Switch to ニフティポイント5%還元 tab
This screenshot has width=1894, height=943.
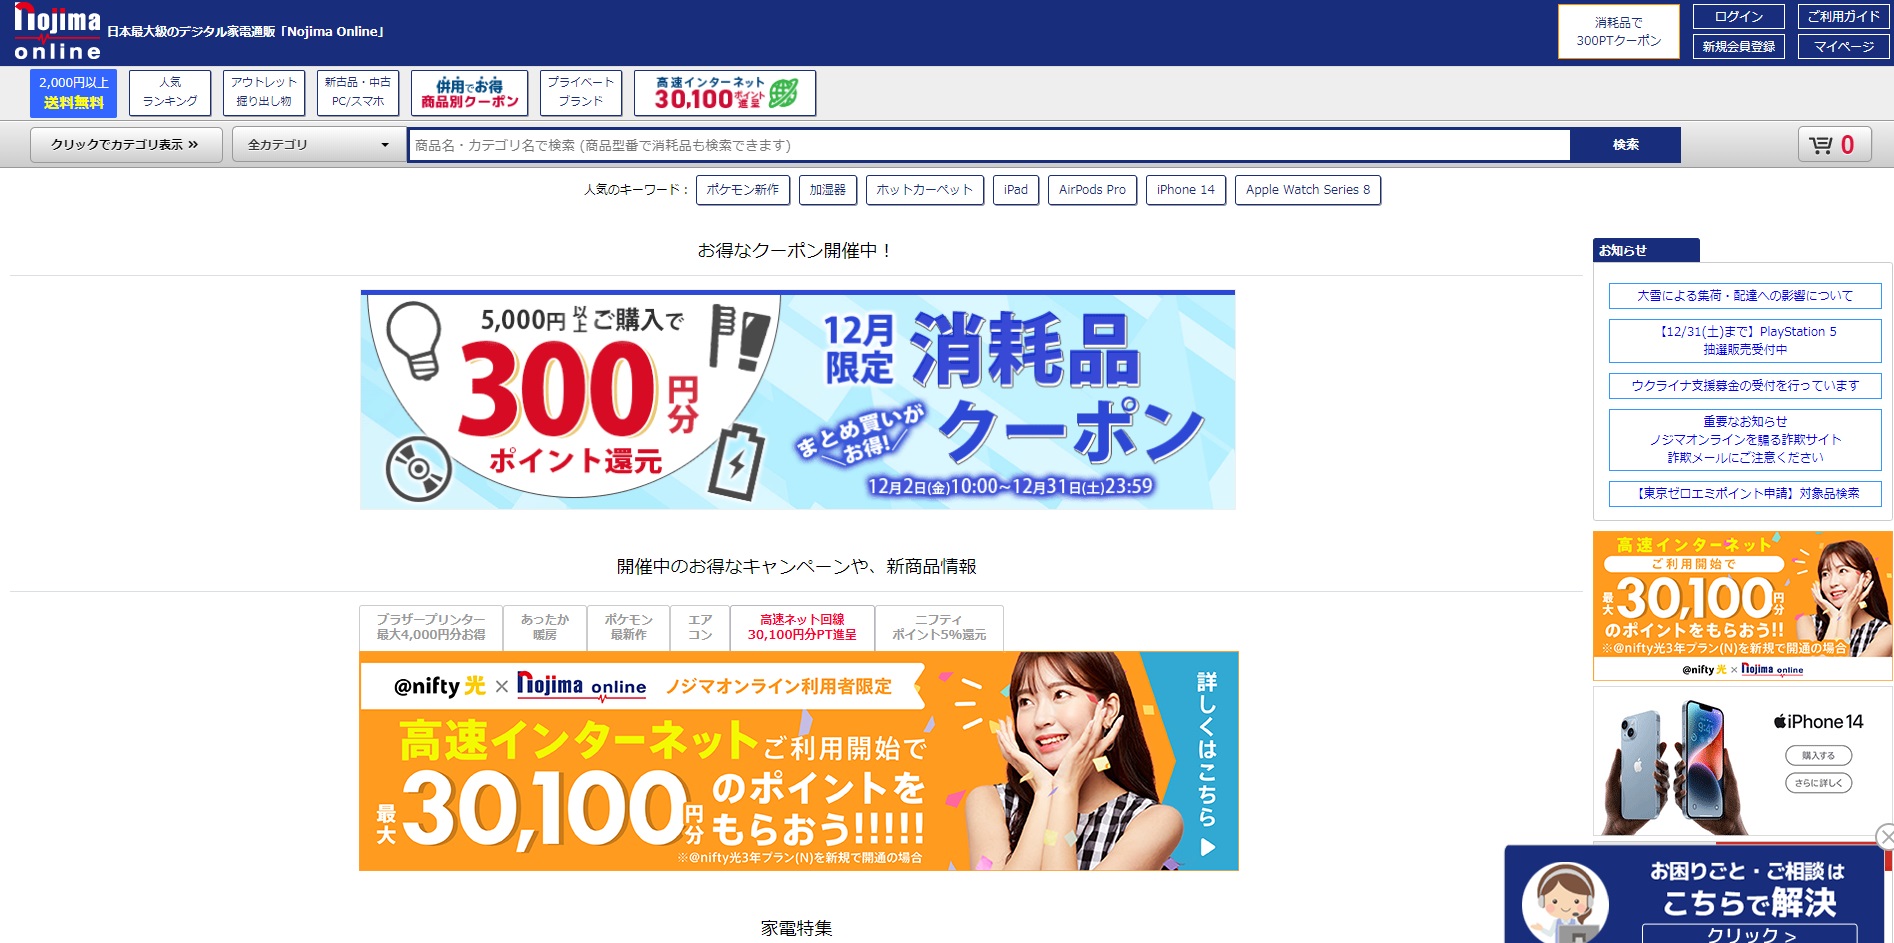[x=939, y=628]
